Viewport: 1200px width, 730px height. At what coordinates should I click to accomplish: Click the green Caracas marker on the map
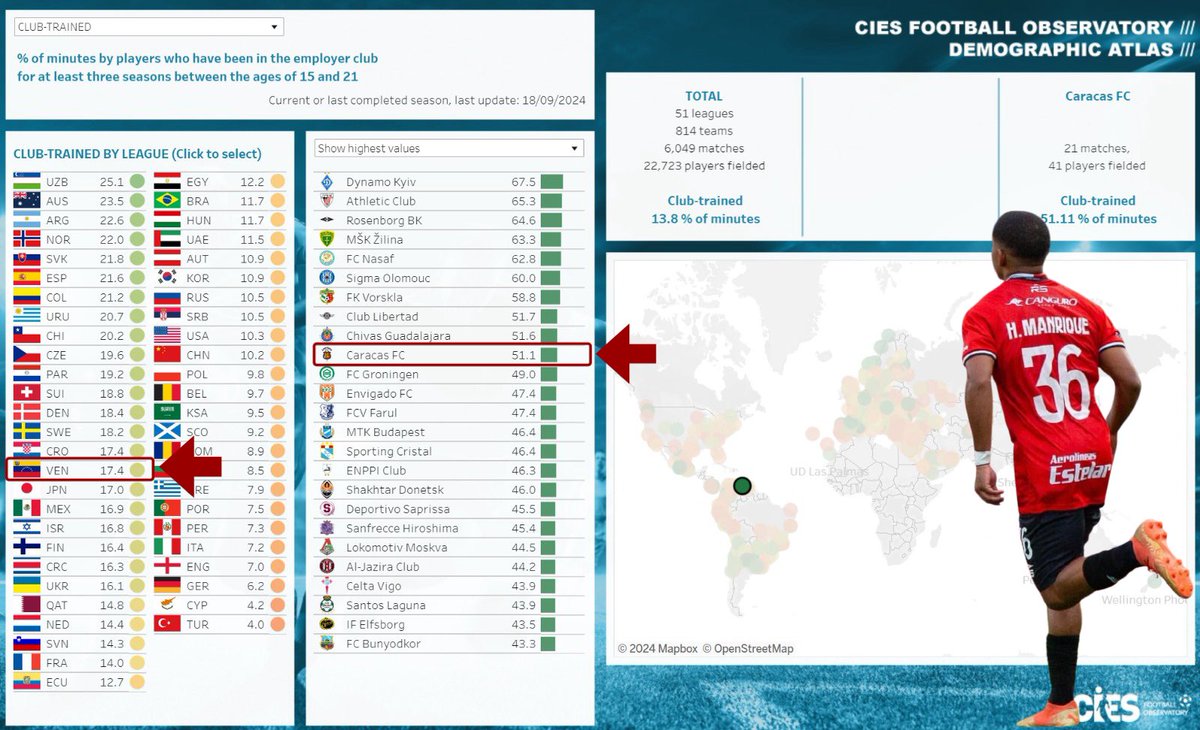742,486
